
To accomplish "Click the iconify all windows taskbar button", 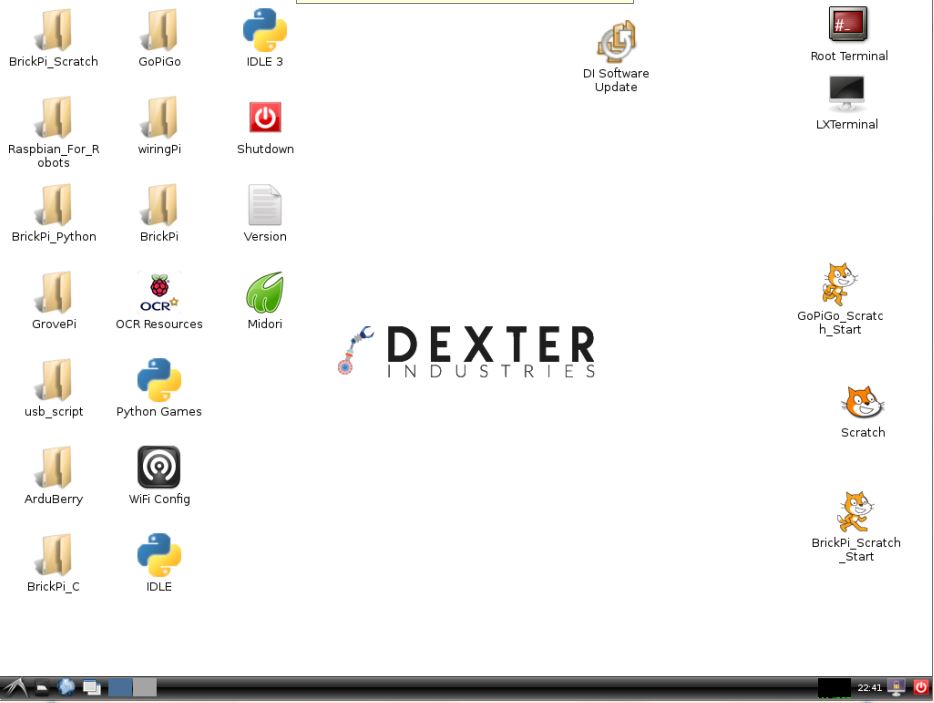I will [x=92, y=688].
